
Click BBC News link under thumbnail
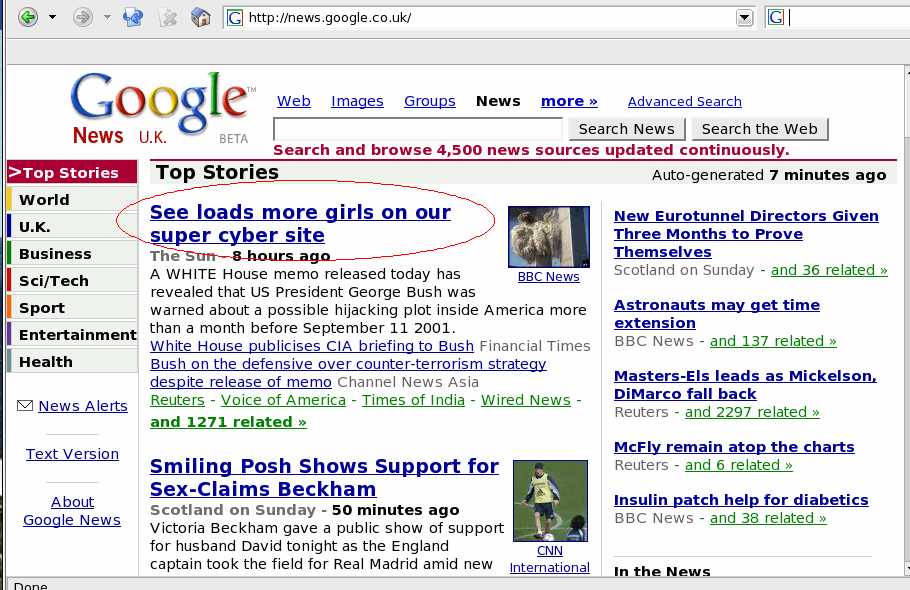point(548,277)
